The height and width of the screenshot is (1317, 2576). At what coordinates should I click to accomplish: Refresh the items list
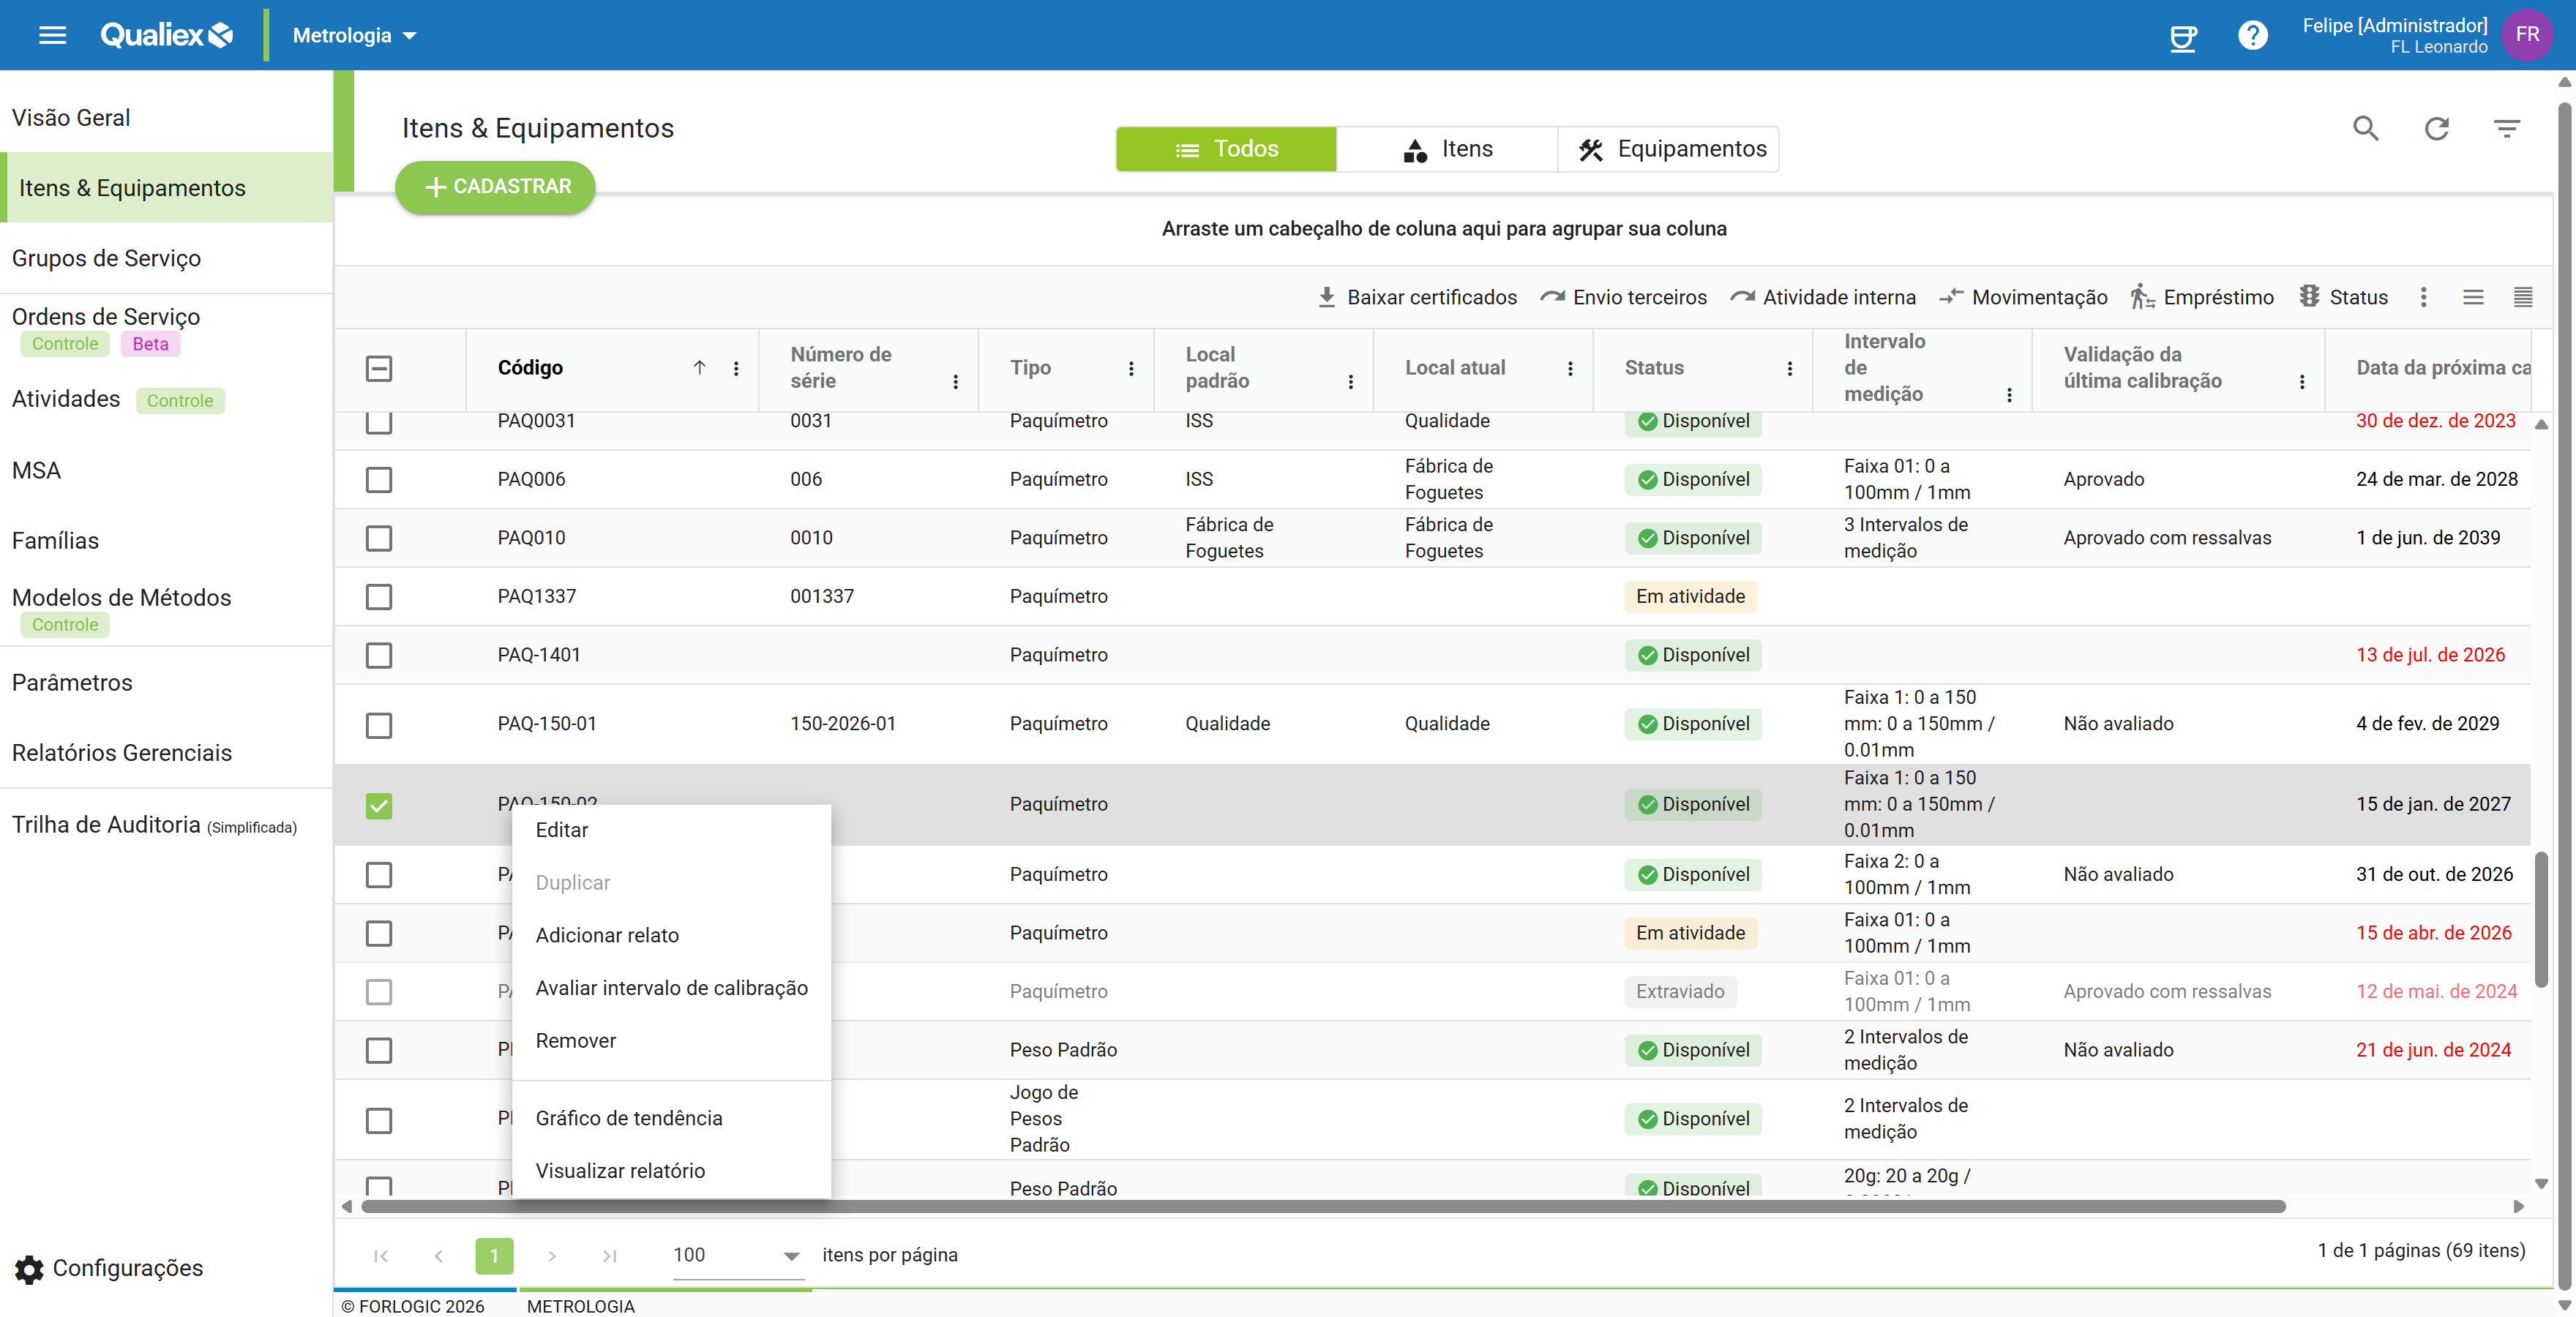[2436, 128]
